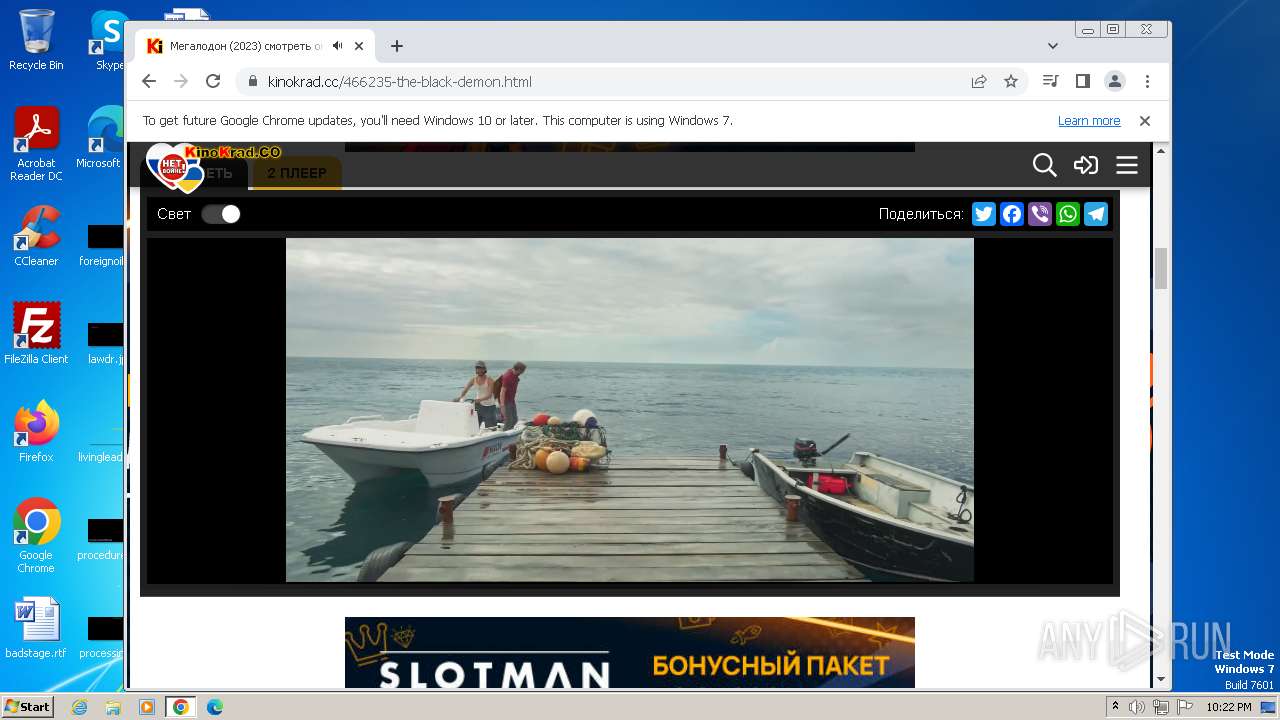Click the taskbar clock 10:22 PM
The width and height of the screenshot is (1280, 720).
[1229, 707]
